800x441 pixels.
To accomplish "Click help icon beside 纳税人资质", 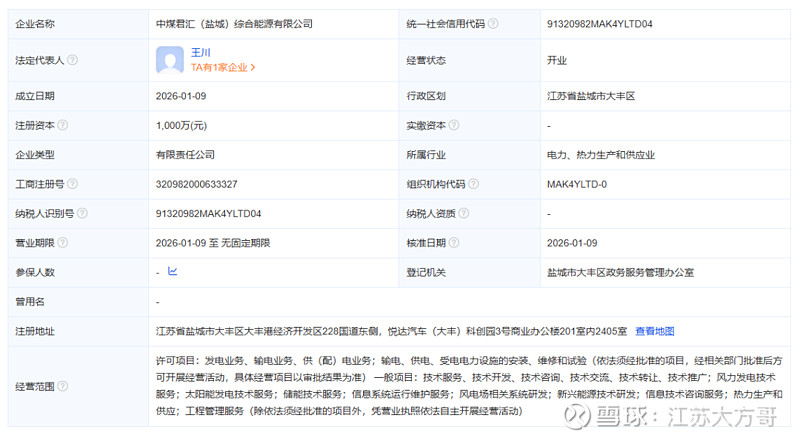I will pyautogui.click(x=463, y=213).
